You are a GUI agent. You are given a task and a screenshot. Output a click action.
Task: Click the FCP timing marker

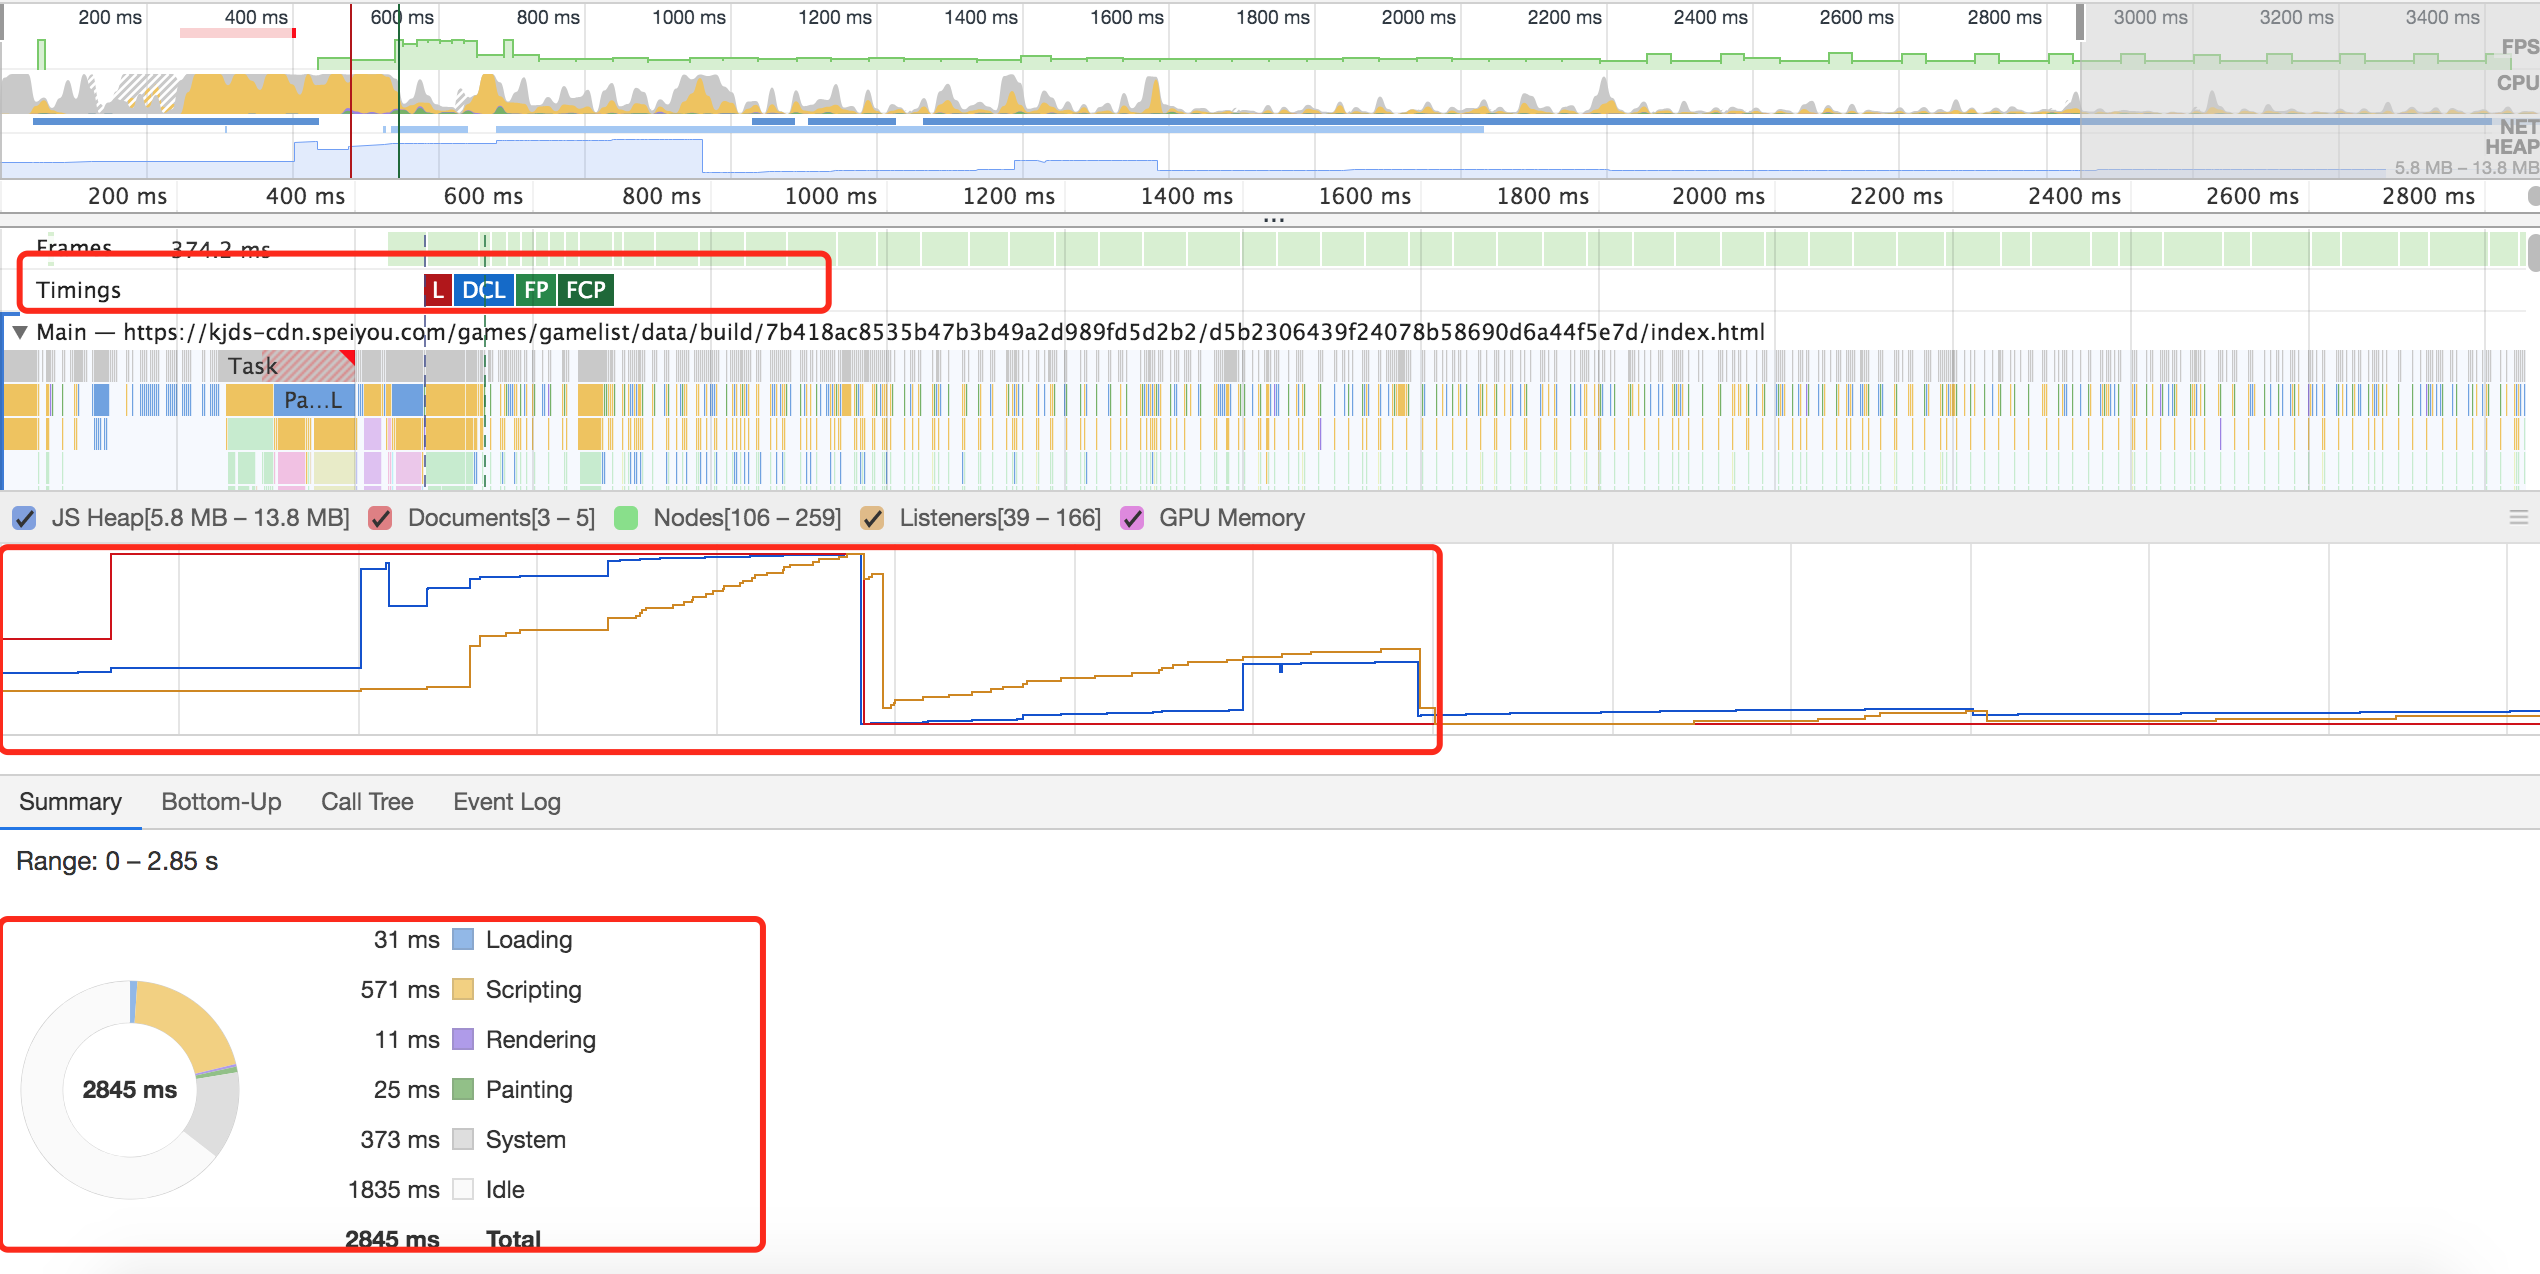tap(585, 290)
